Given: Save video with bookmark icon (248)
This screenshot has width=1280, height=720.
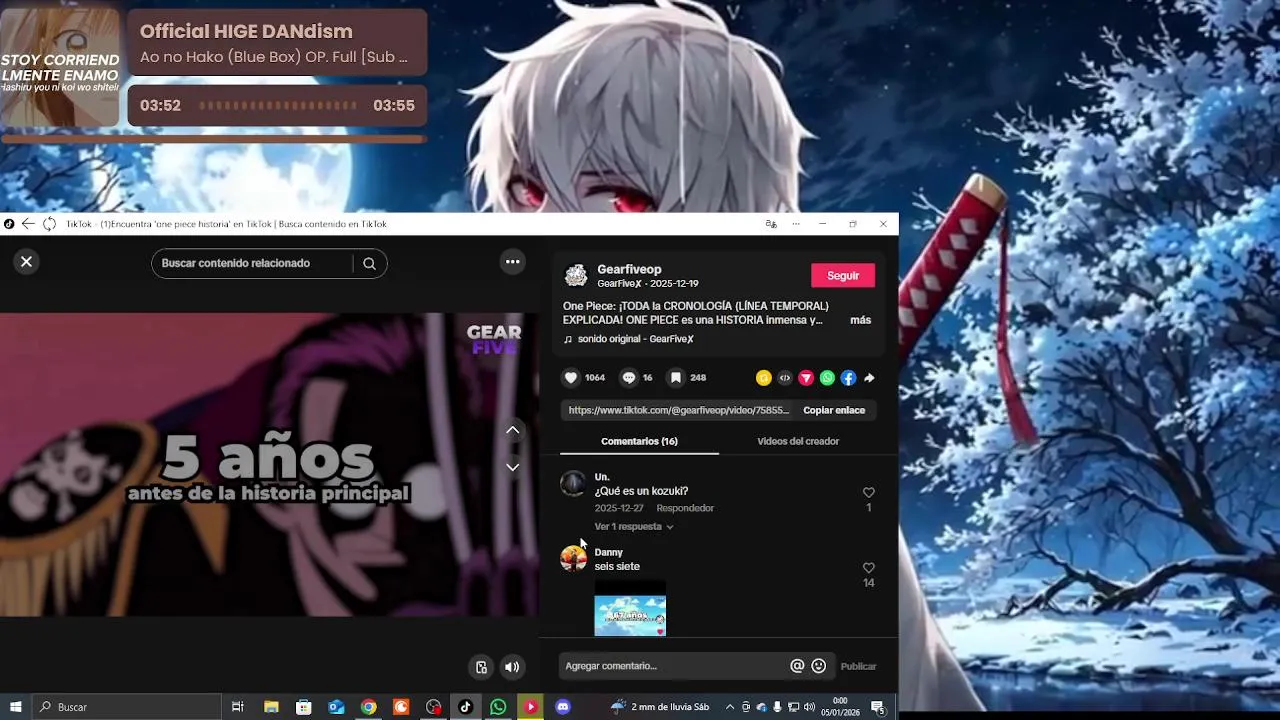Looking at the screenshot, I should point(676,377).
